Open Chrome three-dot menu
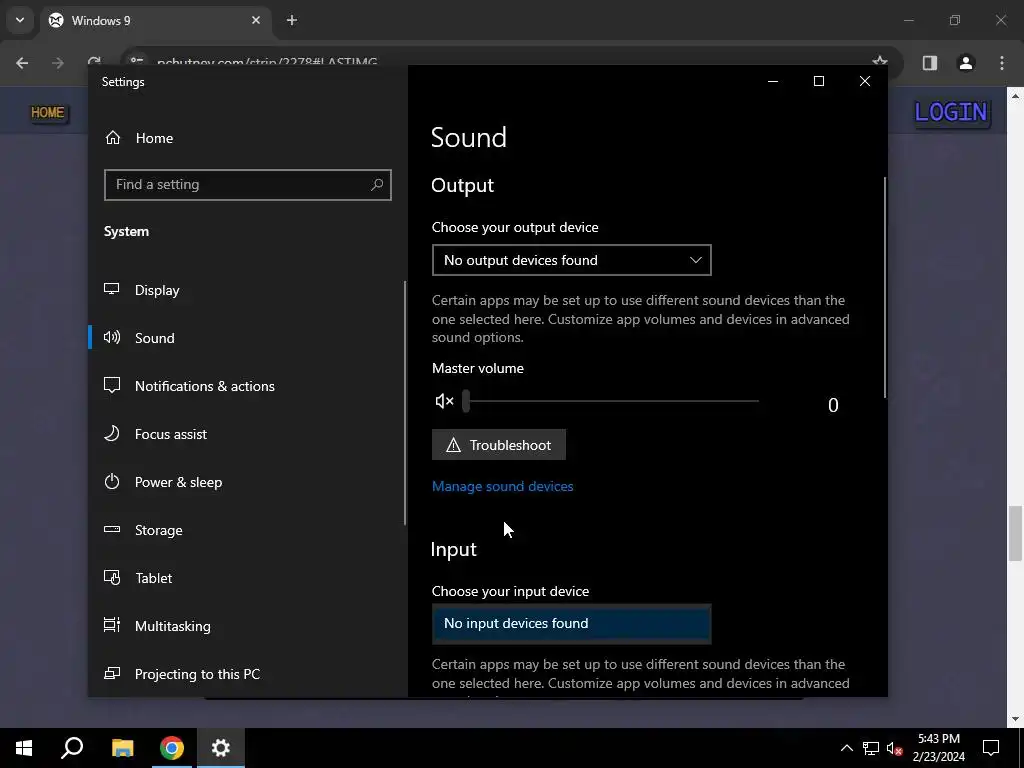Viewport: 1024px width, 768px height. tap(1002, 63)
